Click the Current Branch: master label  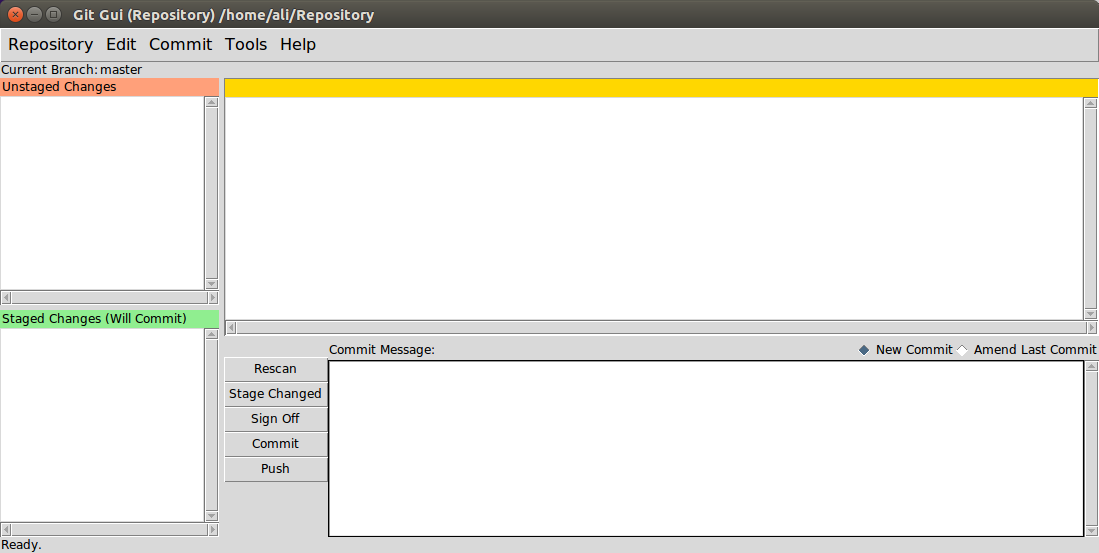click(x=71, y=70)
